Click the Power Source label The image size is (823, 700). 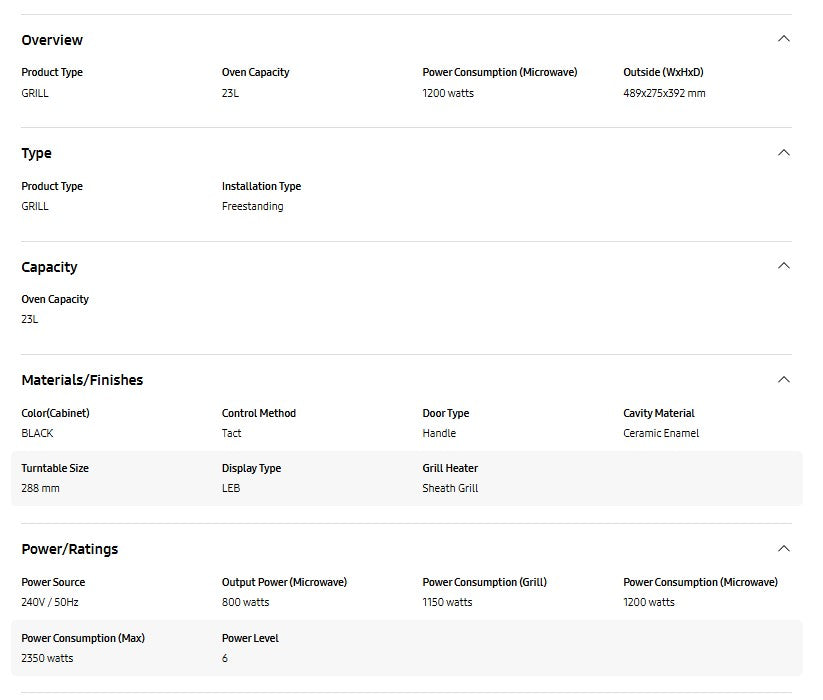(53, 582)
